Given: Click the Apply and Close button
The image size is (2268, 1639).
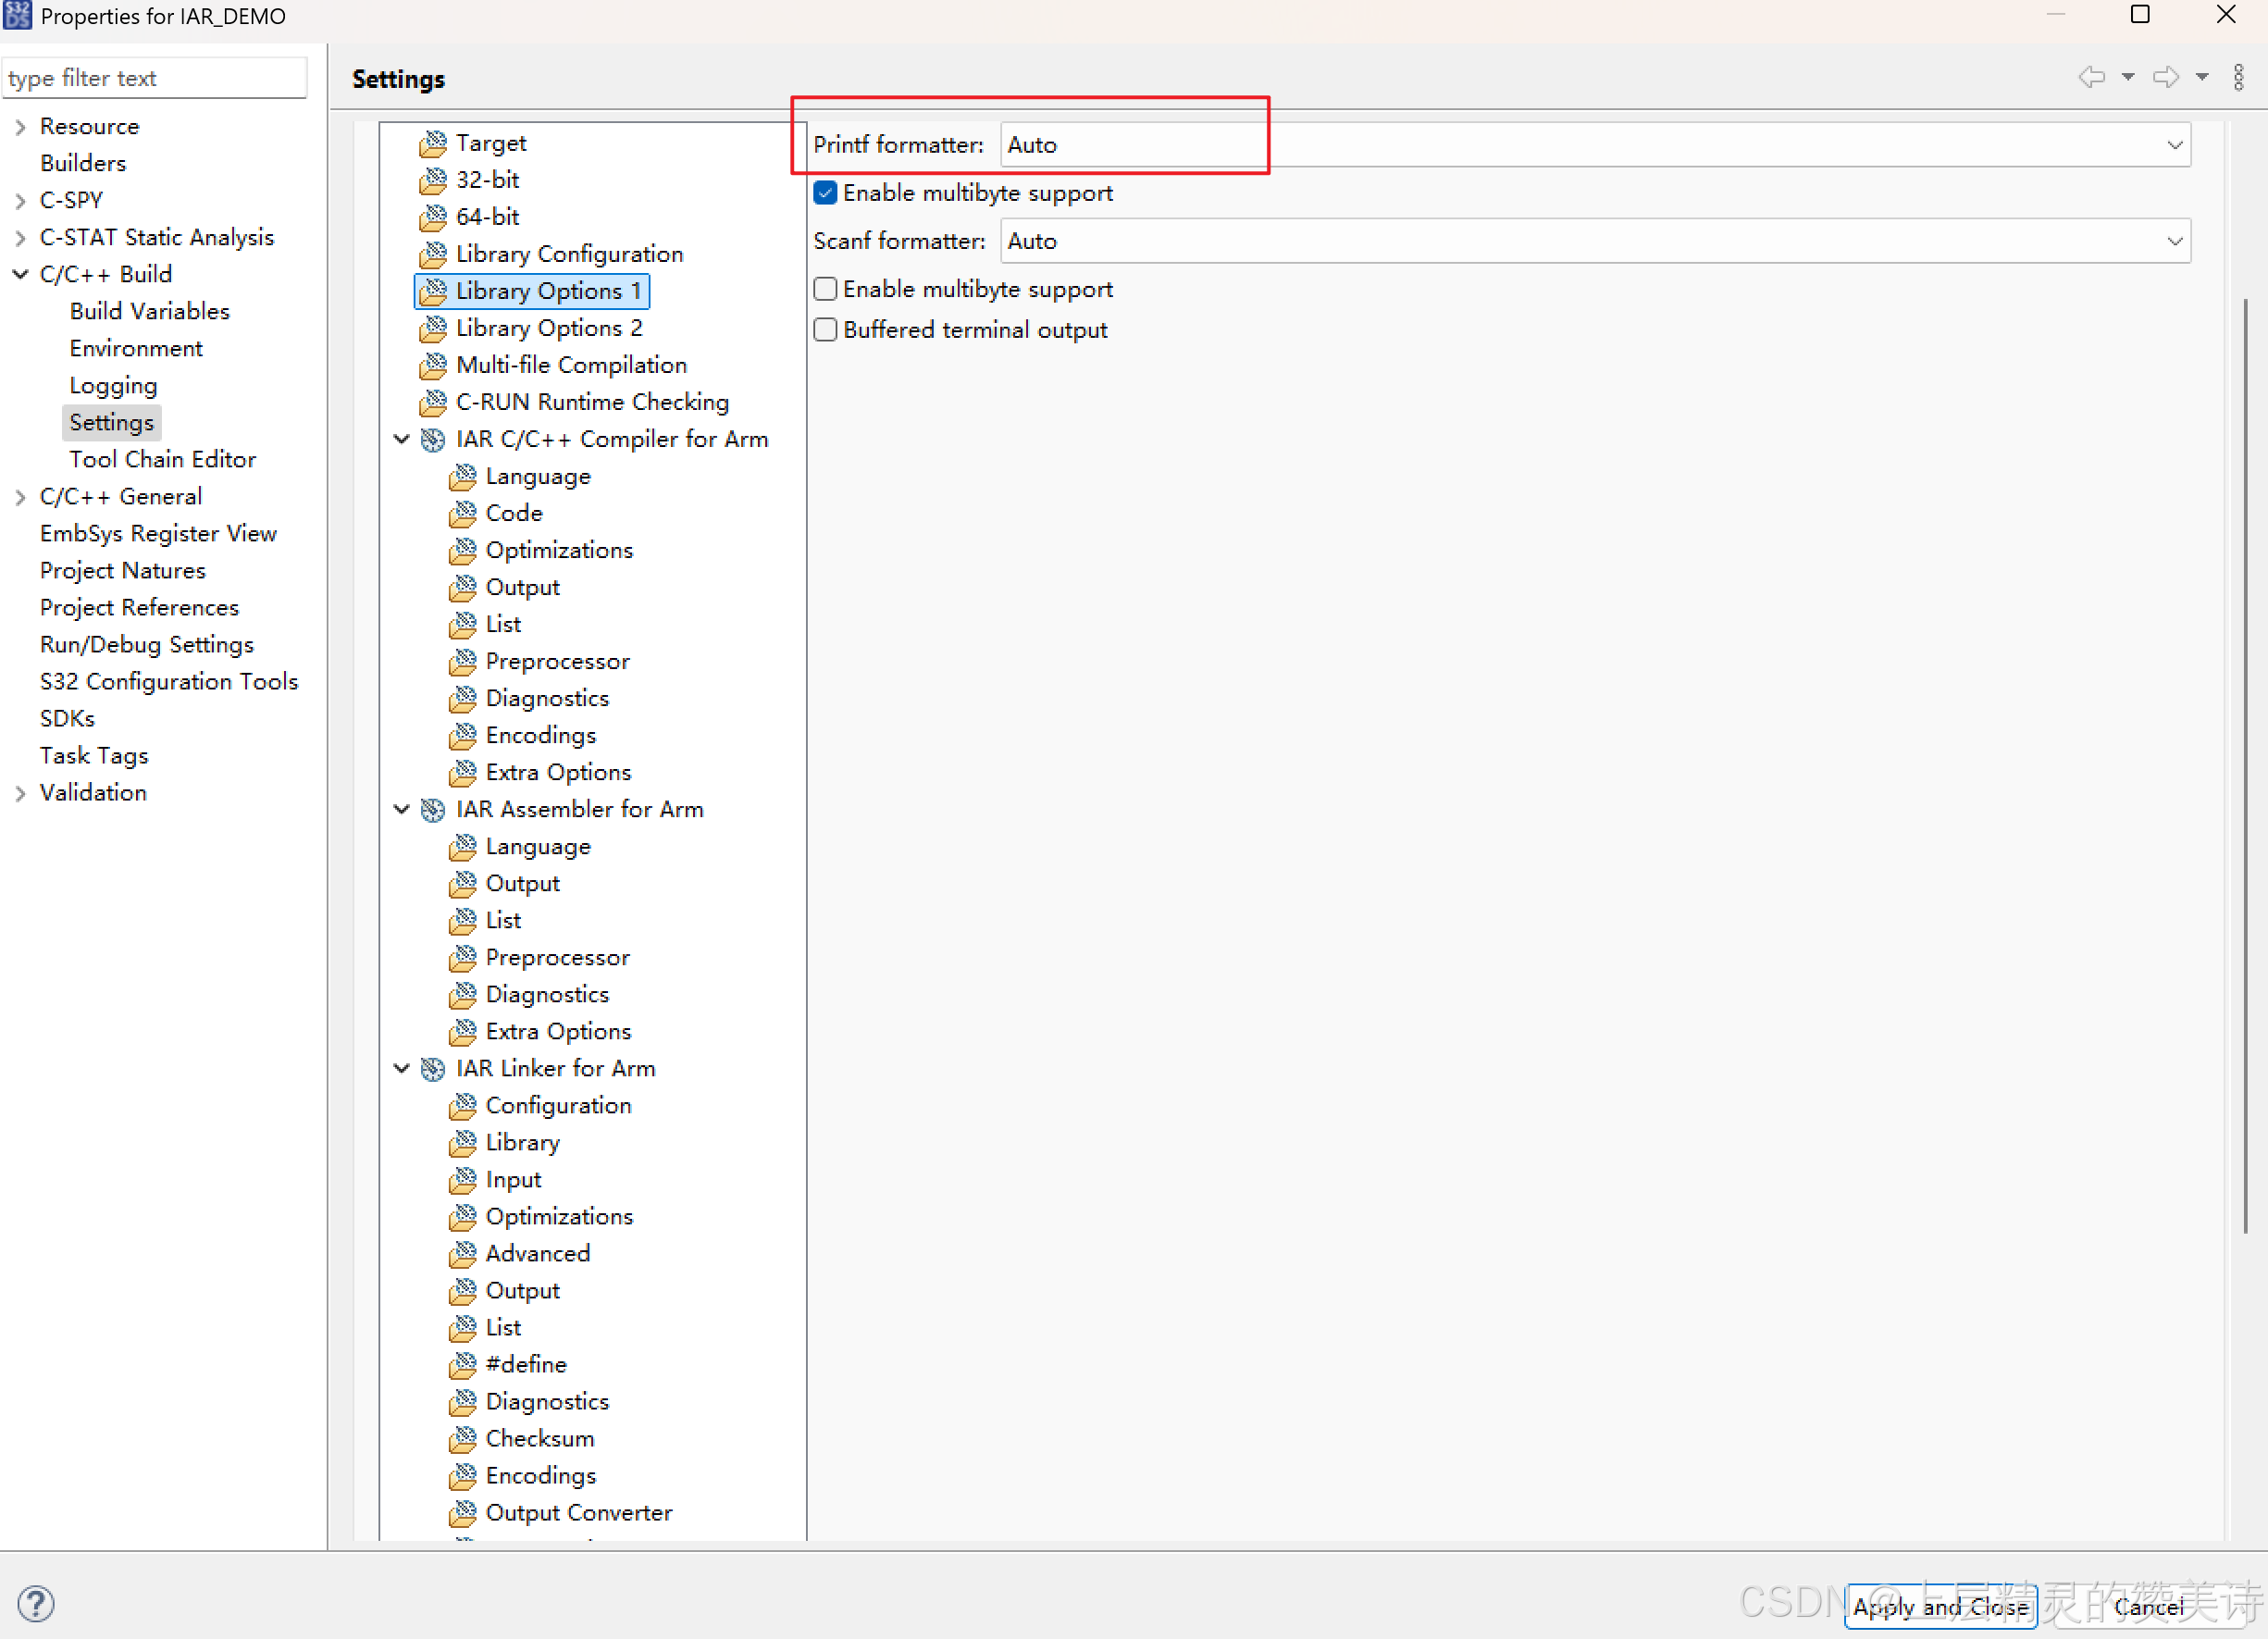Looking at the screenshot, I should pos(1940,1607).
